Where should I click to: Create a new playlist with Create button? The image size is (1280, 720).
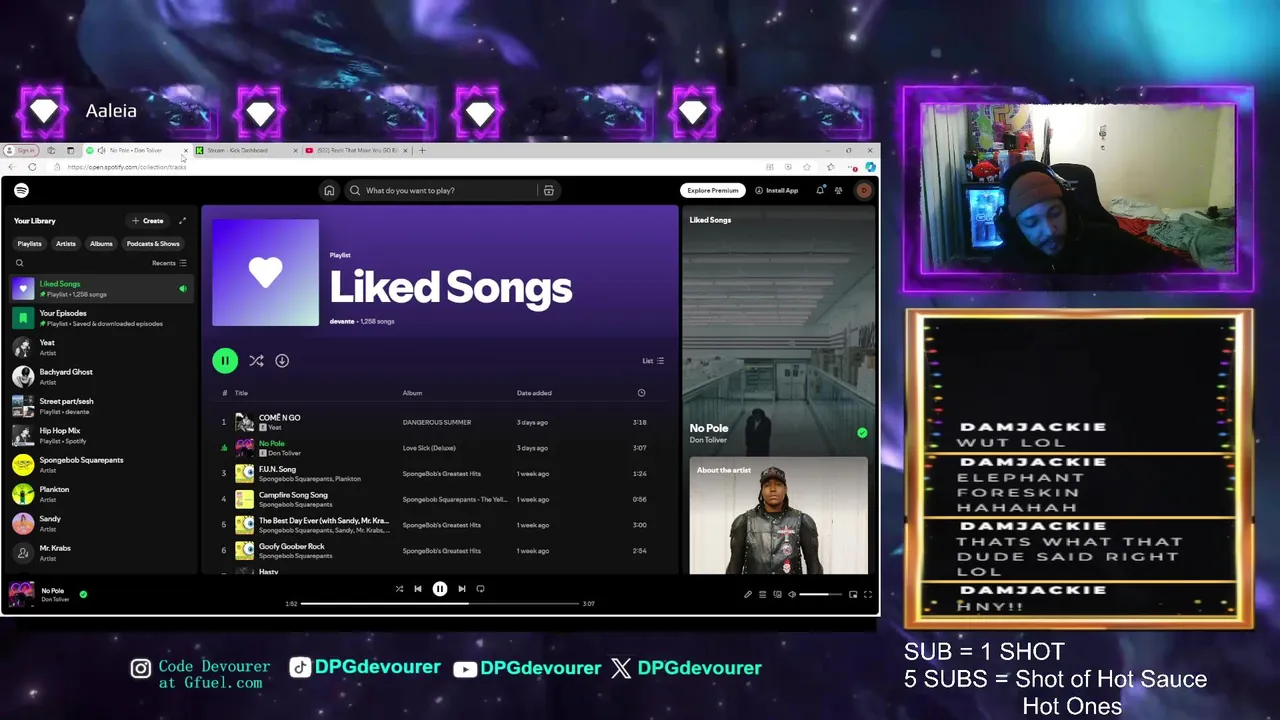[x=148, y=221]
